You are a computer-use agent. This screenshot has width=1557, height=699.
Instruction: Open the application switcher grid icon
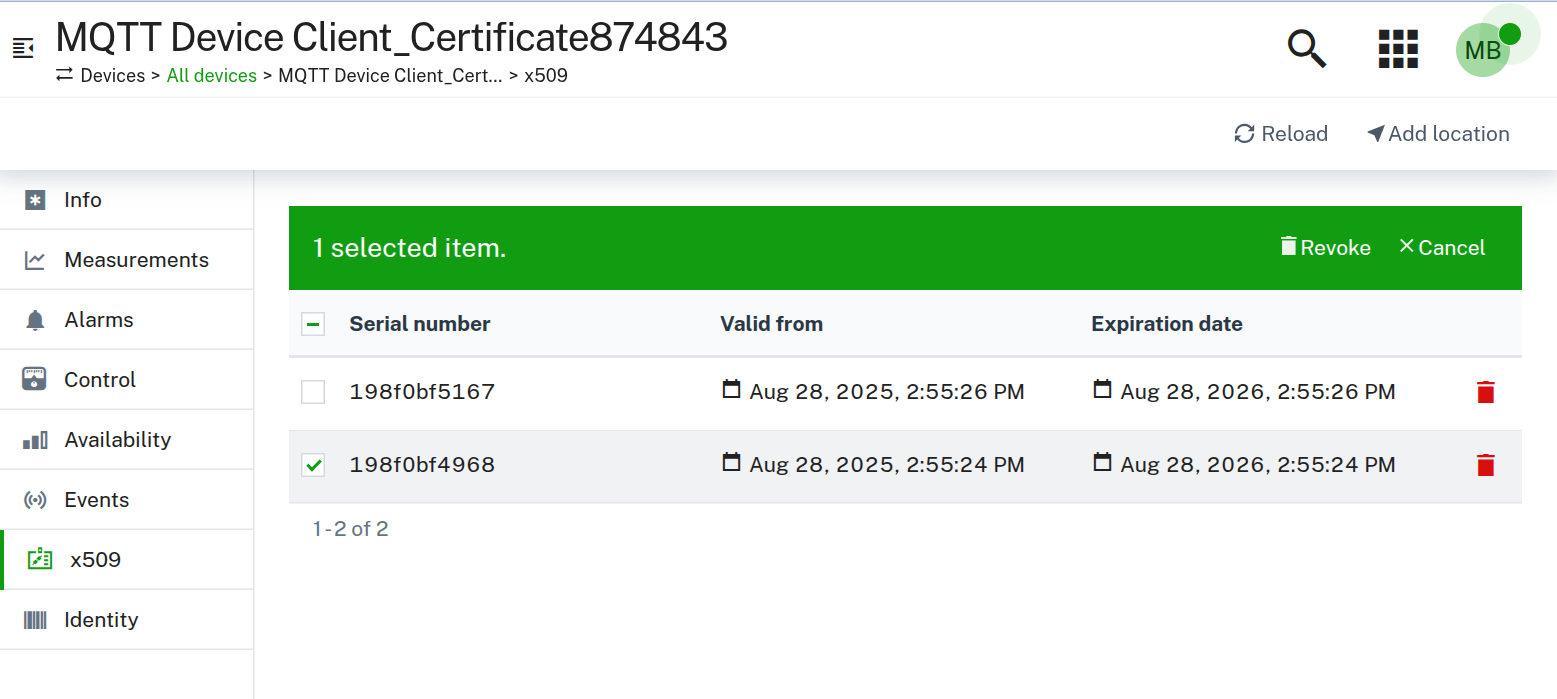tap(1397, 48)
